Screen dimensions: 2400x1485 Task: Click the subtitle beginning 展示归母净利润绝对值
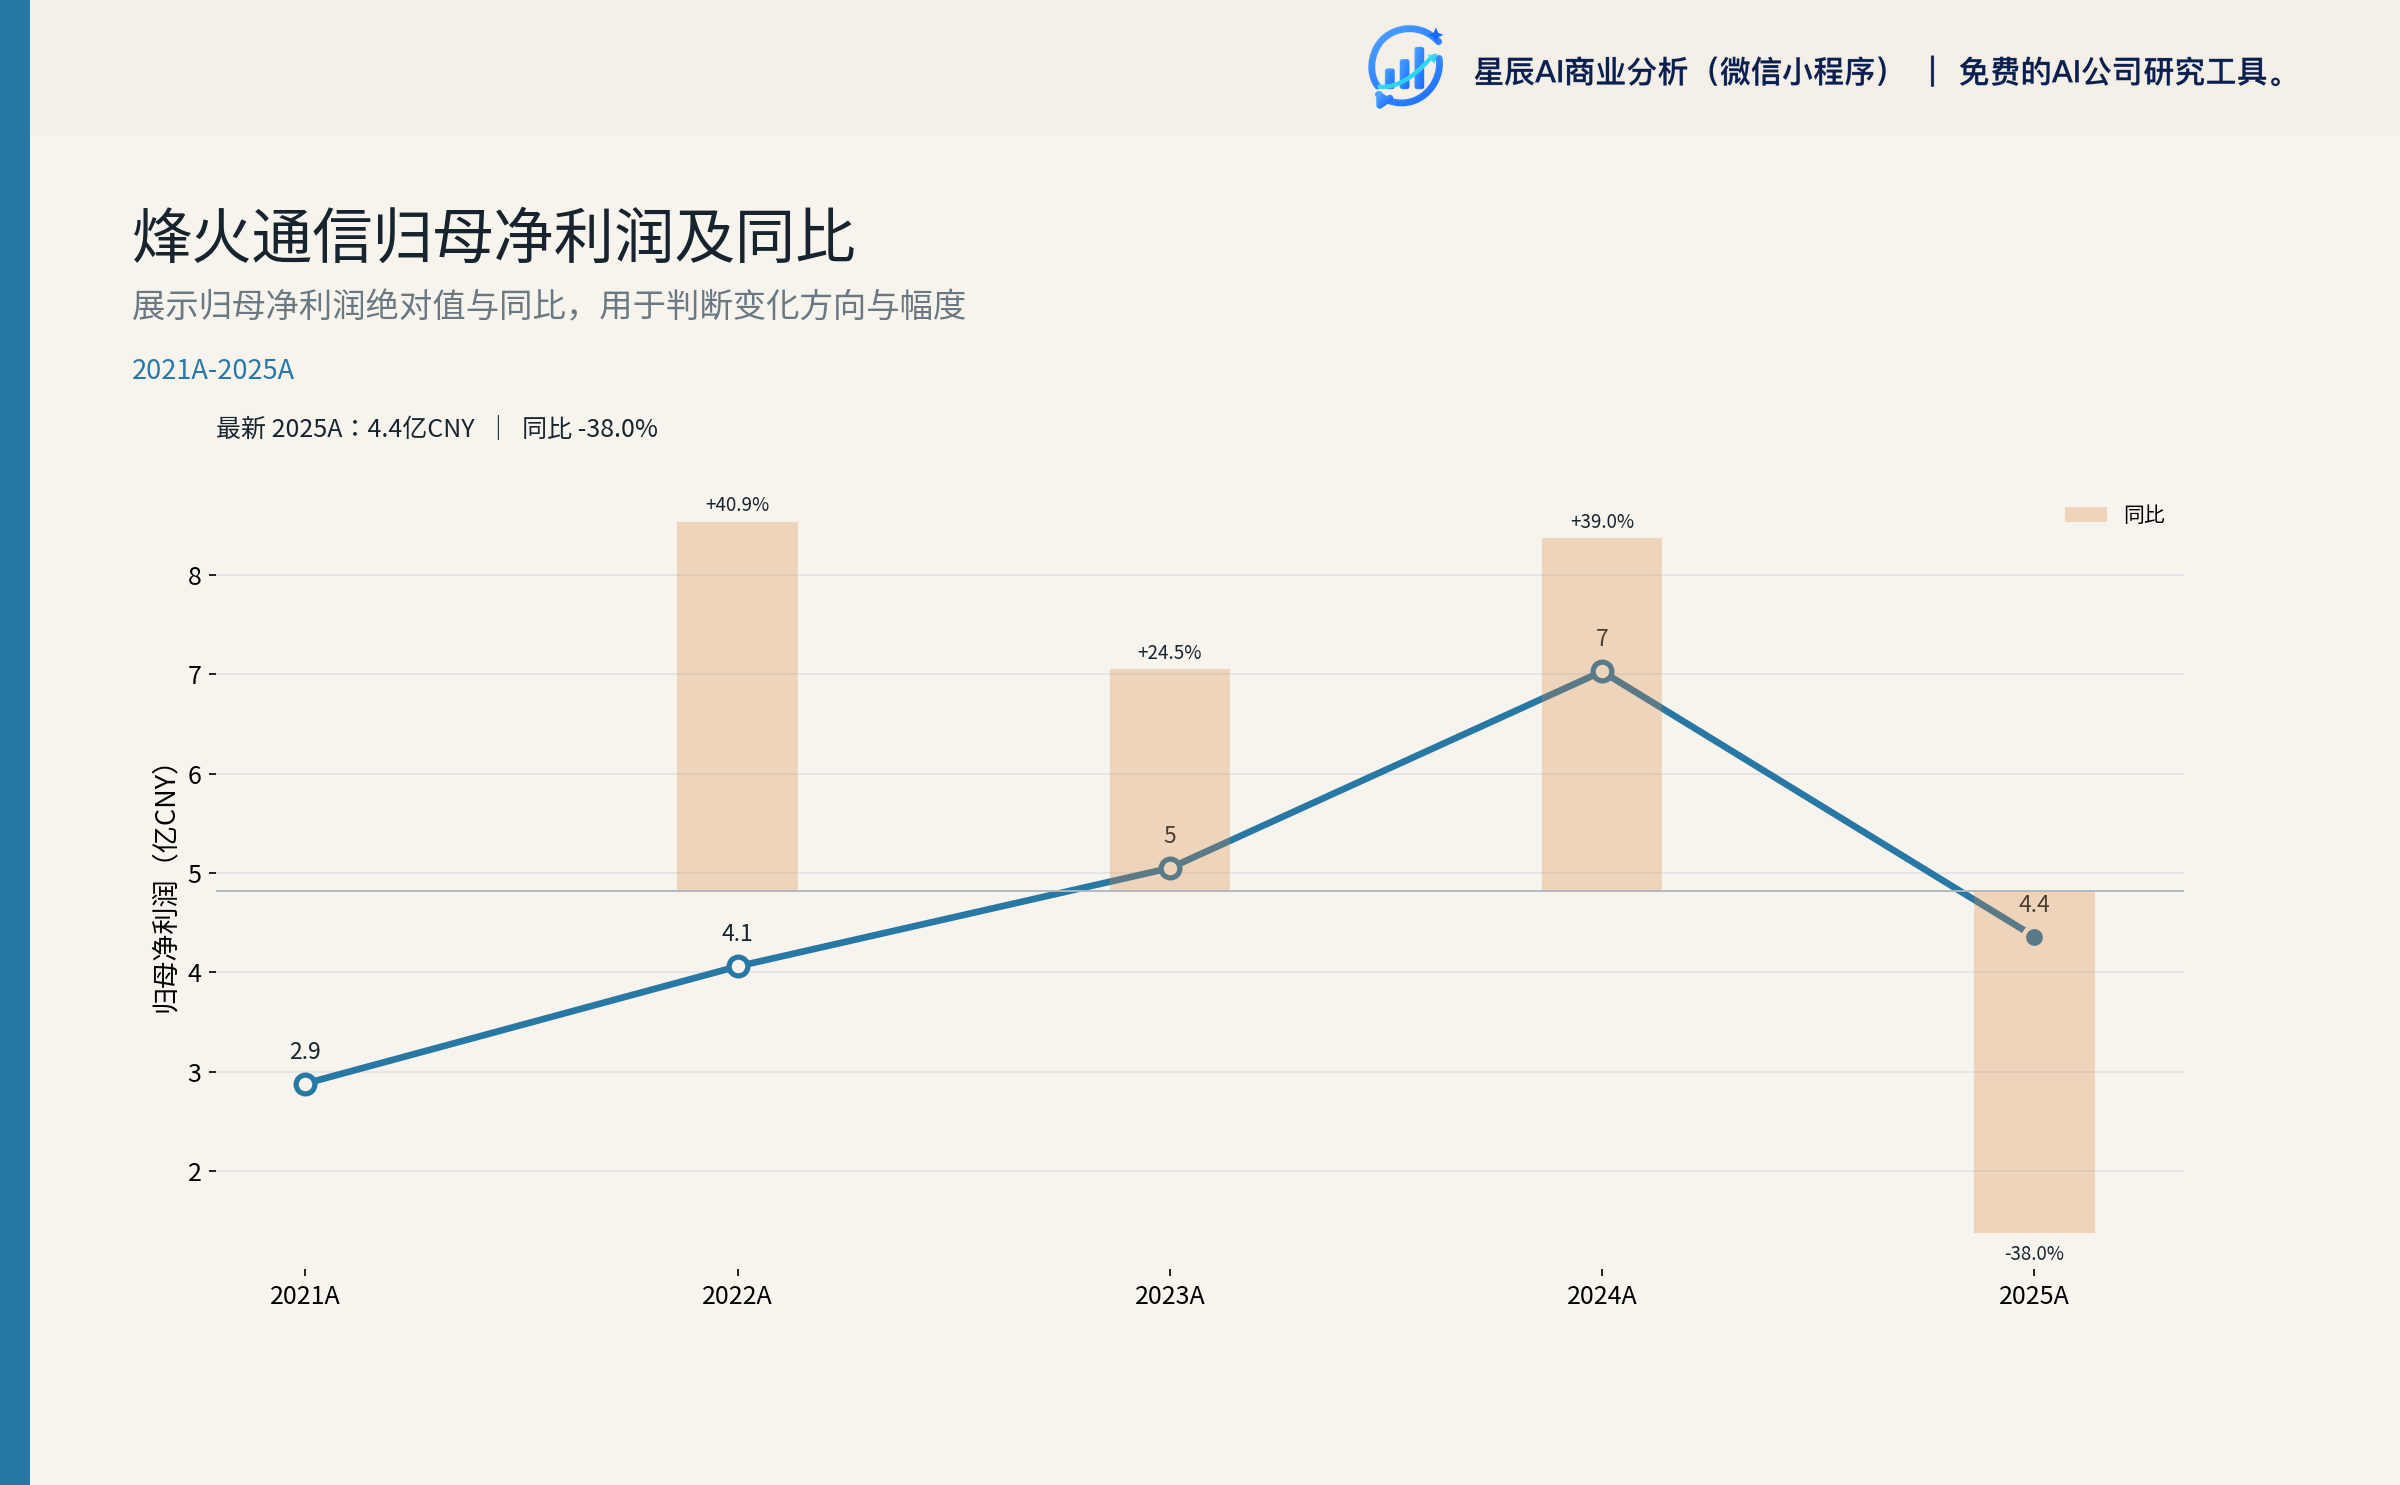coord(548,305)
